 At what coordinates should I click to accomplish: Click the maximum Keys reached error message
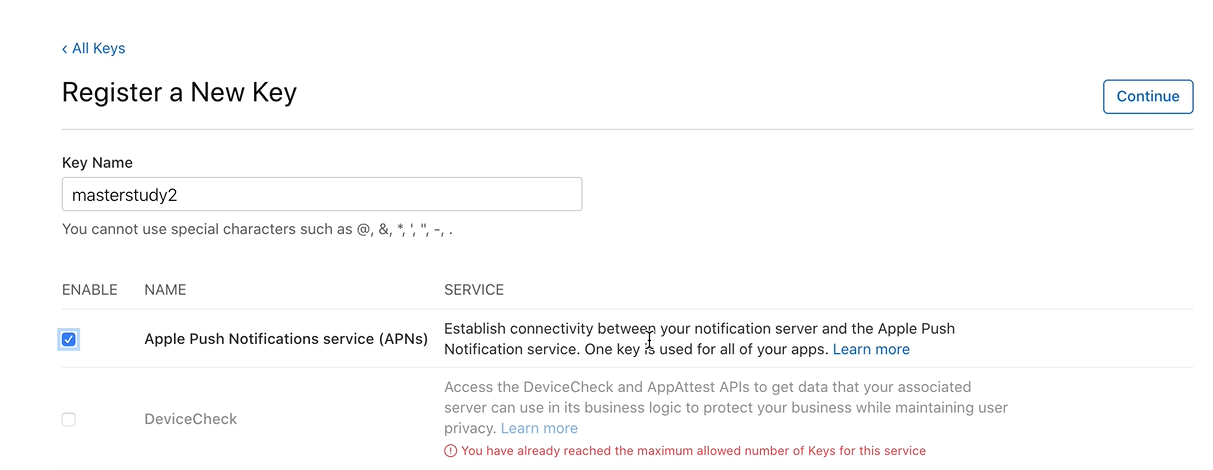[693, 451]
